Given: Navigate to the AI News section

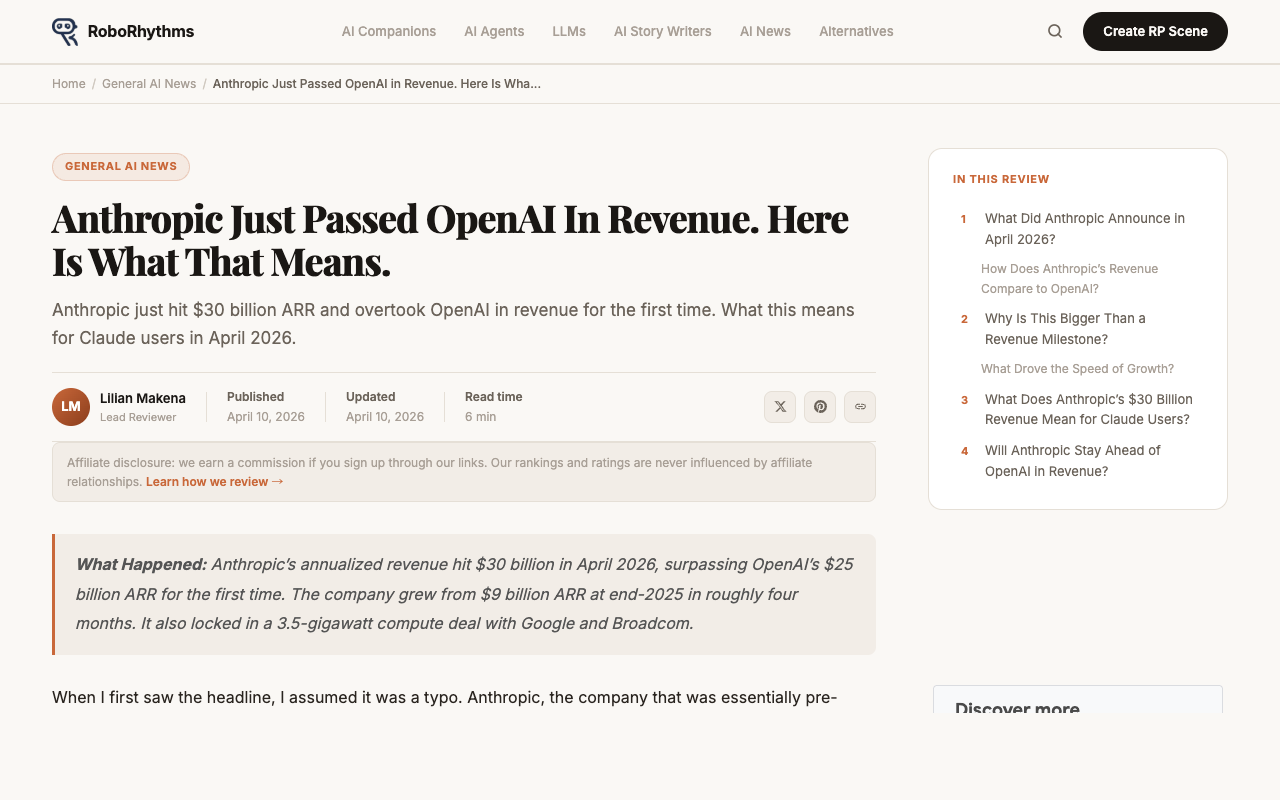Looking at the screenshot, I should pos(765,31).
